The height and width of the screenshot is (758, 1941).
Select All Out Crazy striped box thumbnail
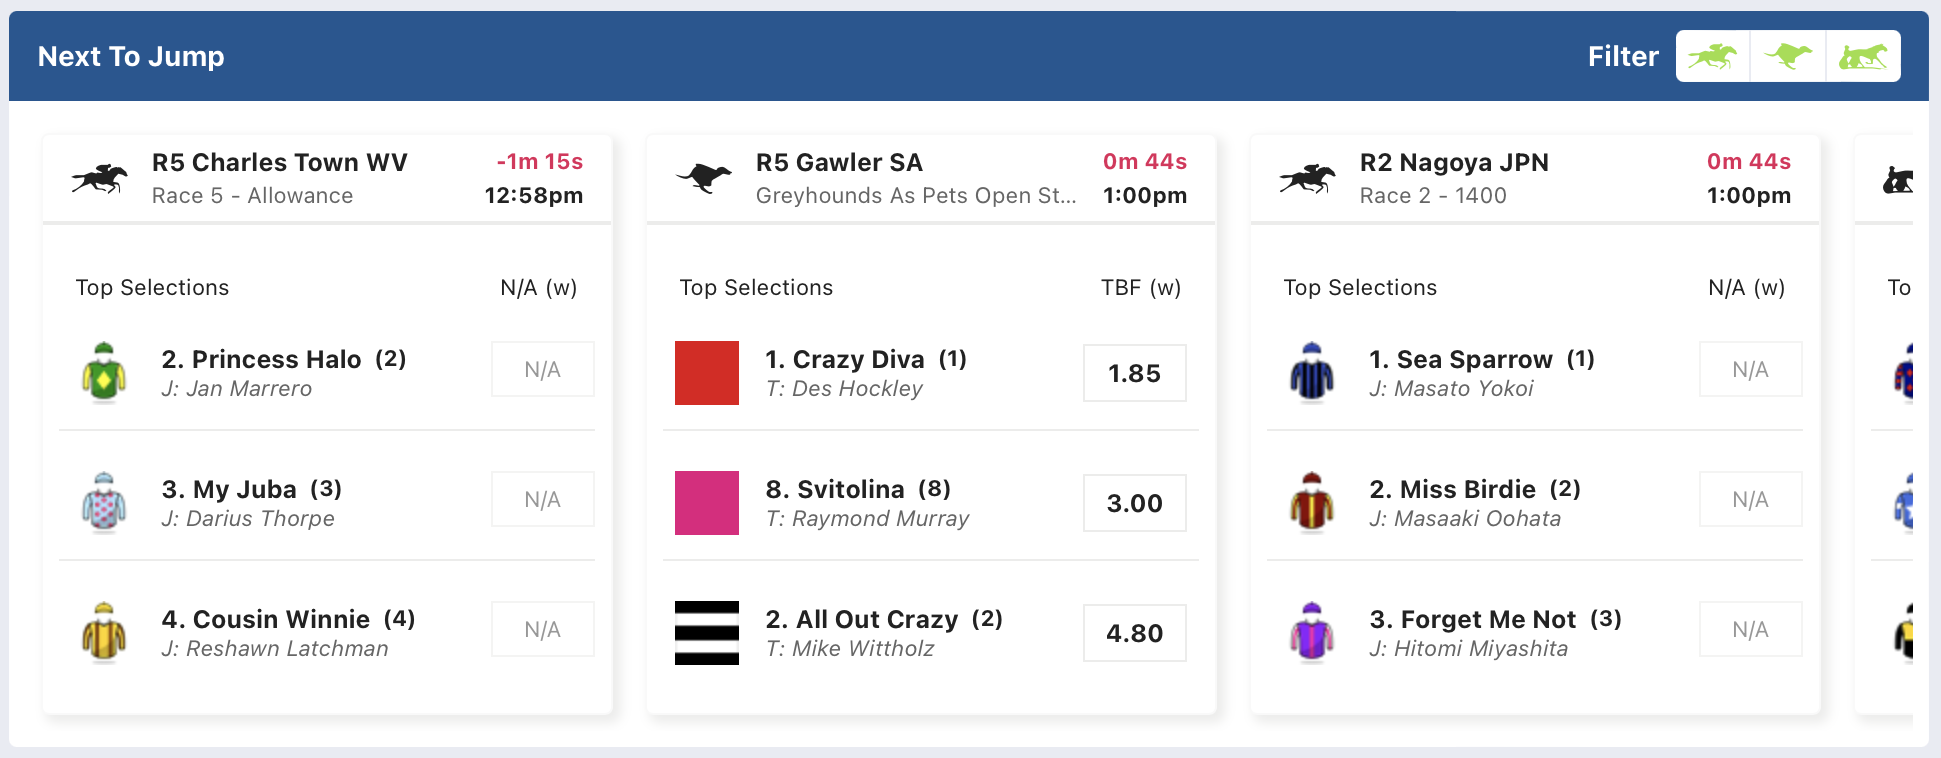707,633
